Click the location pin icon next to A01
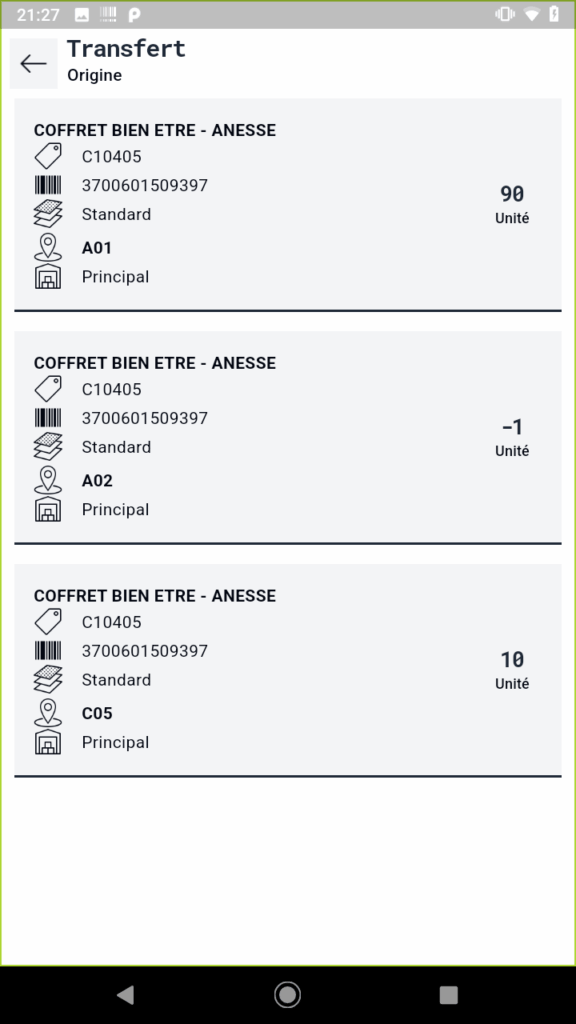Image resolution: width=576 pixels, height=1024 pixels. (x=48, y=248)
